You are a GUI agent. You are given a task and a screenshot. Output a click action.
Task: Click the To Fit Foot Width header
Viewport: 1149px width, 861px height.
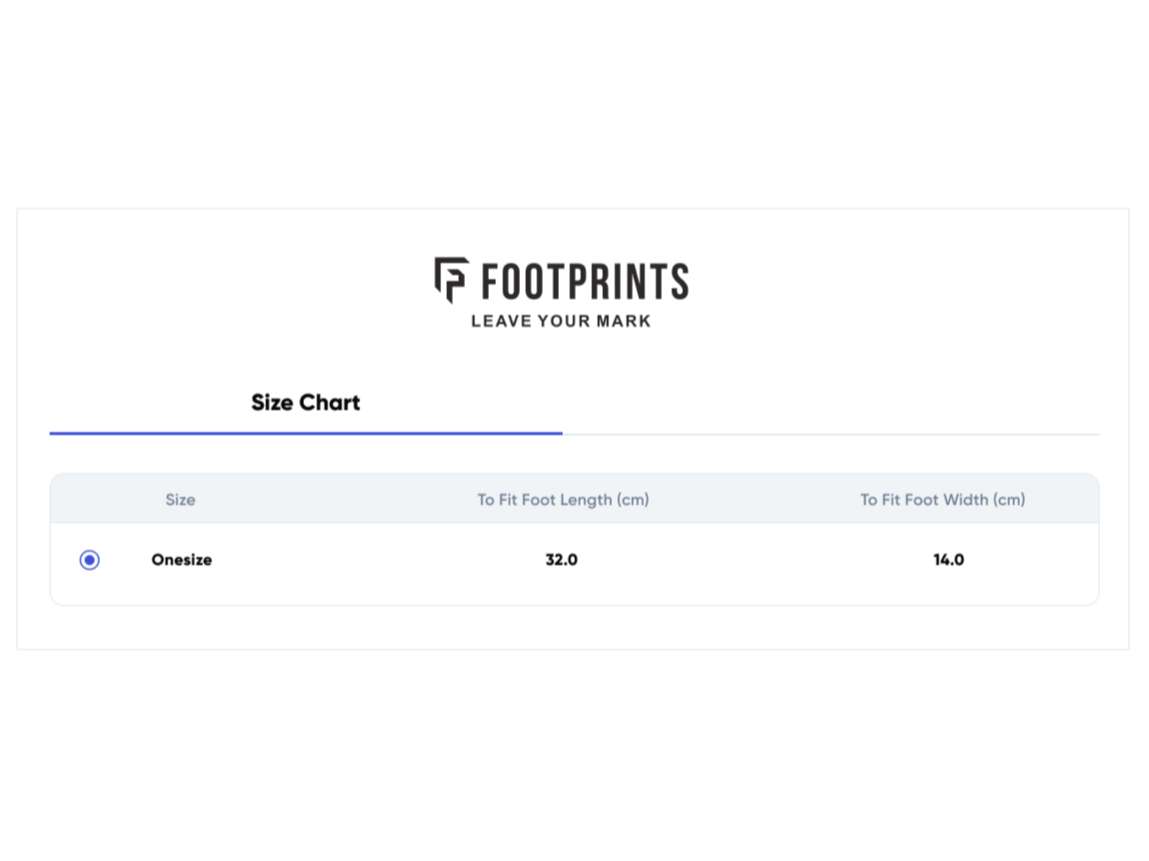coord(943,500)
